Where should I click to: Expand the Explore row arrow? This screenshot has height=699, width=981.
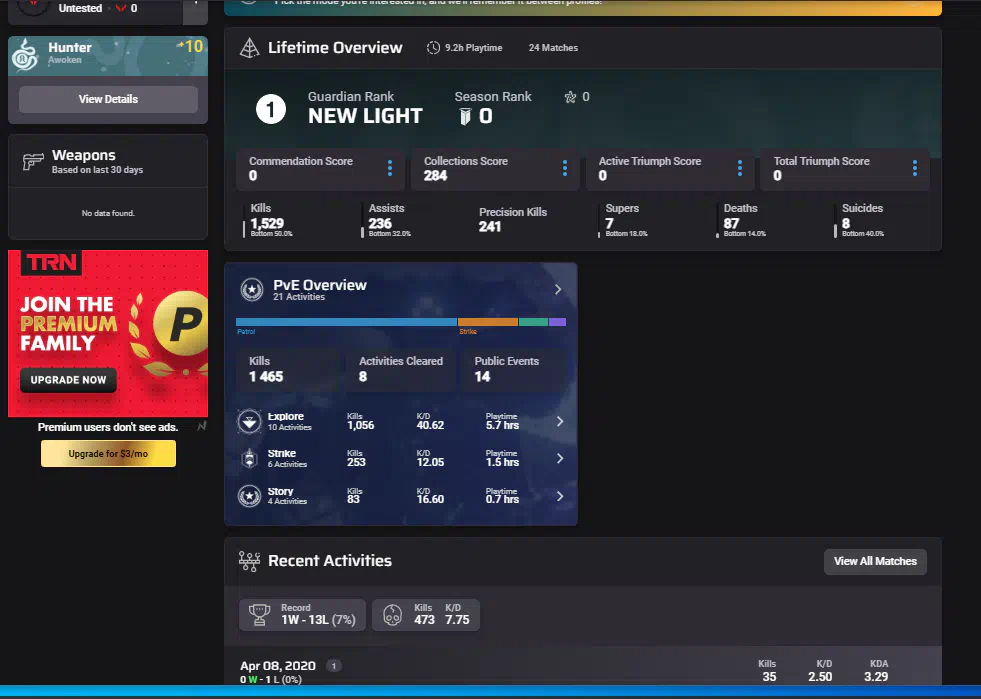tap(559, 421)
